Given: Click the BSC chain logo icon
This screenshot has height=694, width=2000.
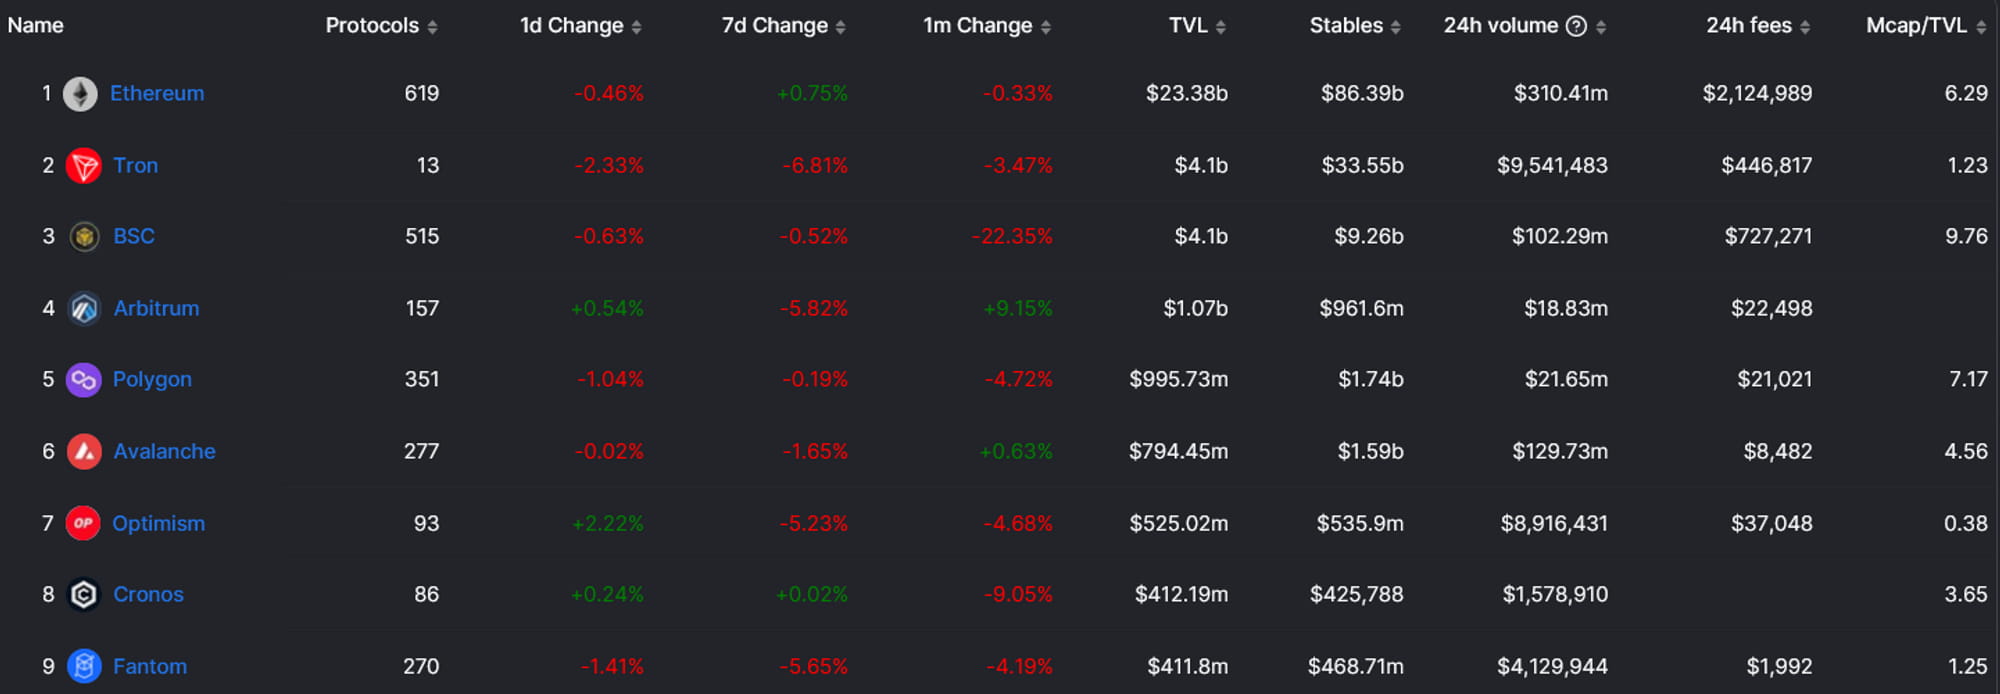Looking at the screenshot, I should coord(84,237).
